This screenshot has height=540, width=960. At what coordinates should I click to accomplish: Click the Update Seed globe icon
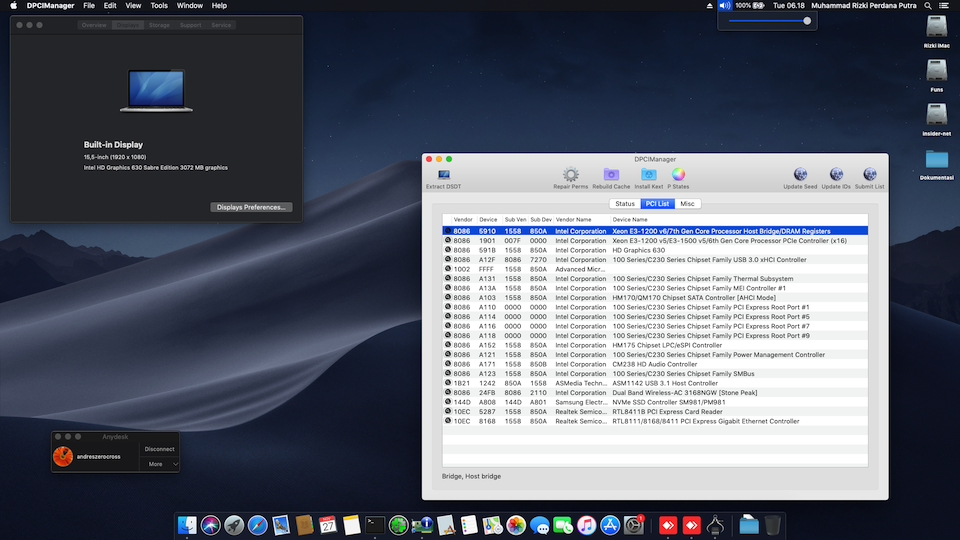[x=800, y=175]
